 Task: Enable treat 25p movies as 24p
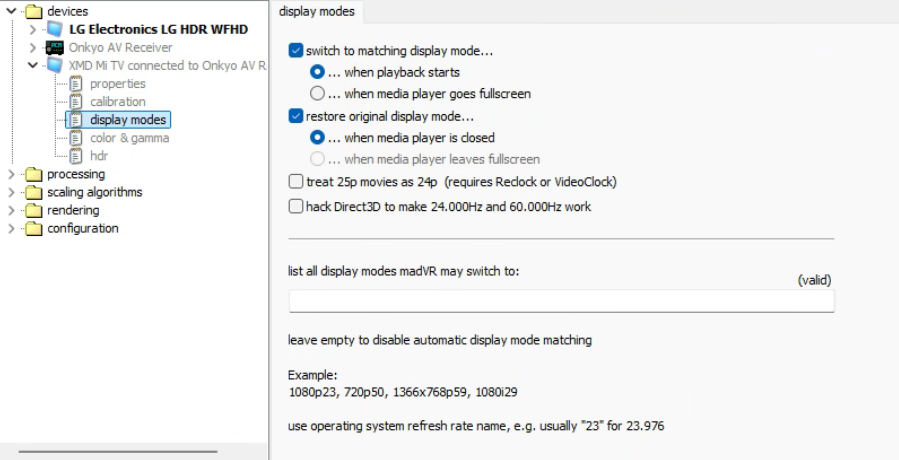pyautogui.click(x=295, y=182)
